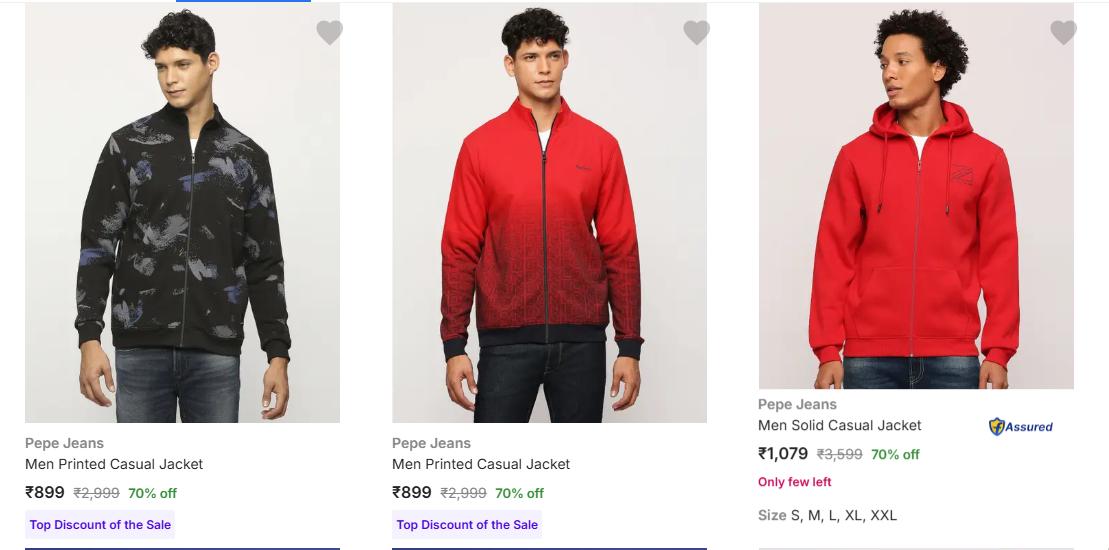View the red hooded jacket photo
The height and width of the screenshot is (550, 1109).
point(916,196)
